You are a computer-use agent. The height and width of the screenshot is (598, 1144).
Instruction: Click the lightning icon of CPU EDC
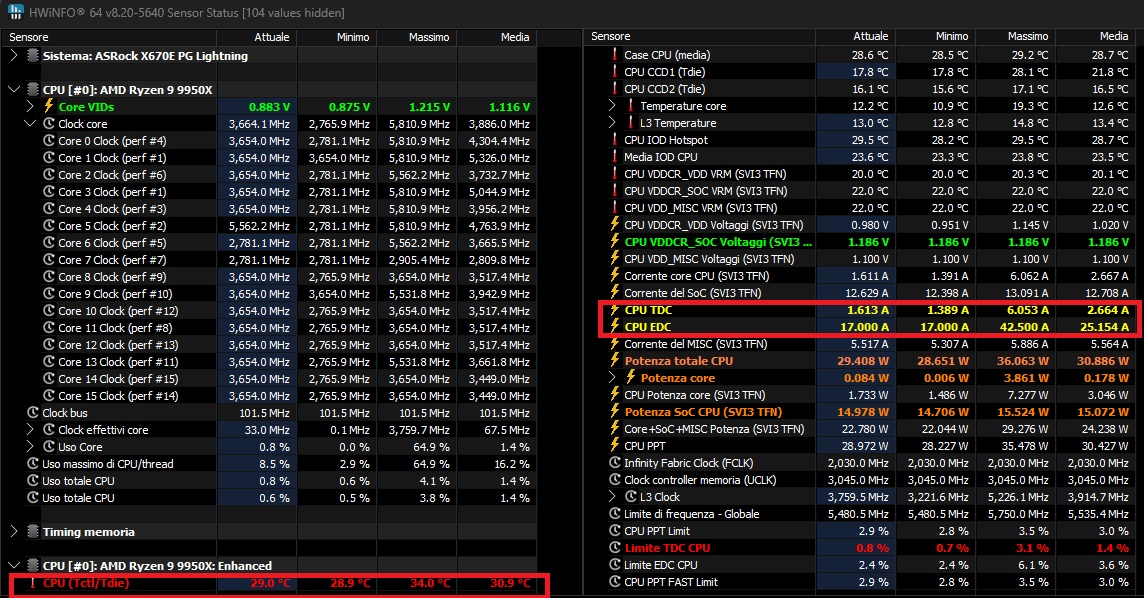(614, 327)
